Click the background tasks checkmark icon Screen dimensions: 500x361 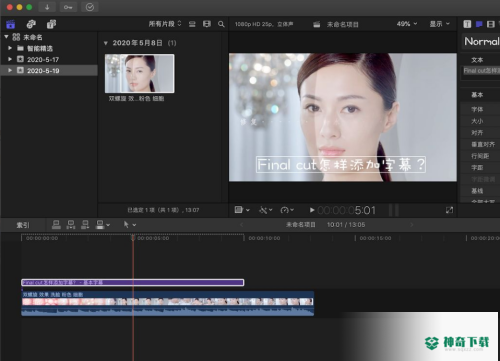point(90,7)
